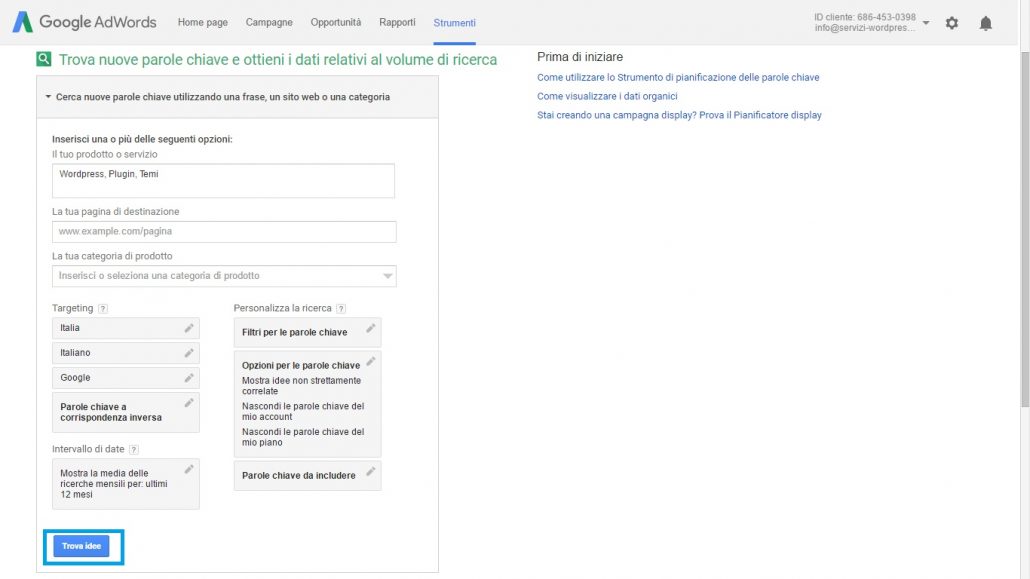Edit Filtri per le parole chiave pencil
Image resolution: width=1030 pixels, height=579 pixels.
(x=370, y=328)
